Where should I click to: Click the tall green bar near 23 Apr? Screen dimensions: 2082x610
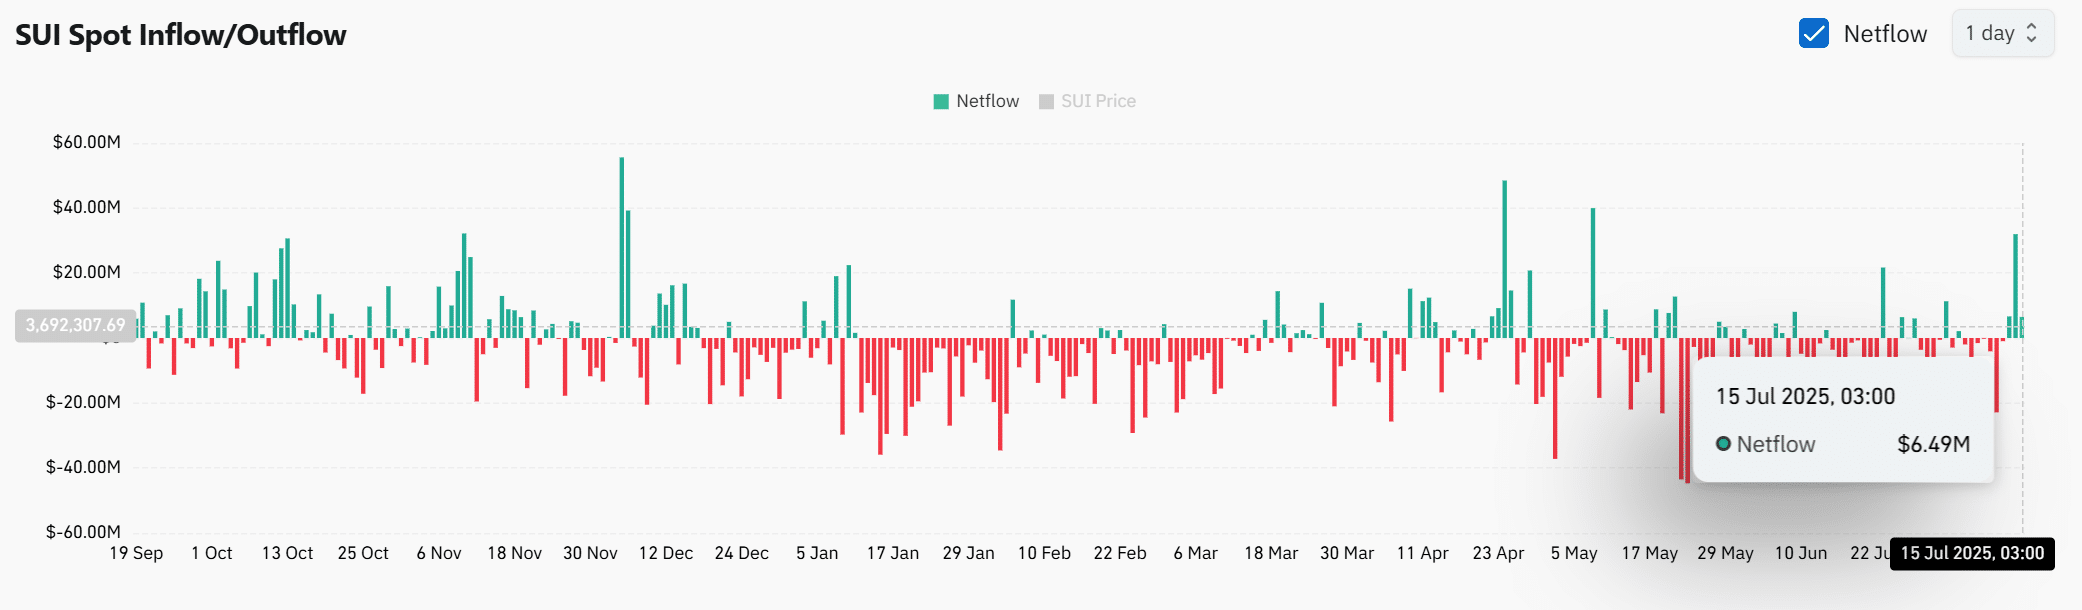(x=1504, y=258)
